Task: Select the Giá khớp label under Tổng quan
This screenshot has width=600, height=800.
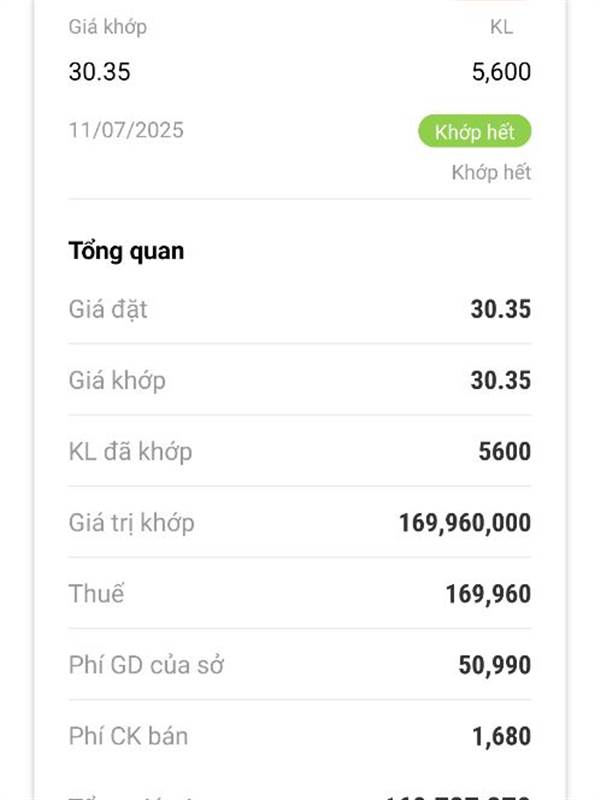Action: click(x=117, y=381)
